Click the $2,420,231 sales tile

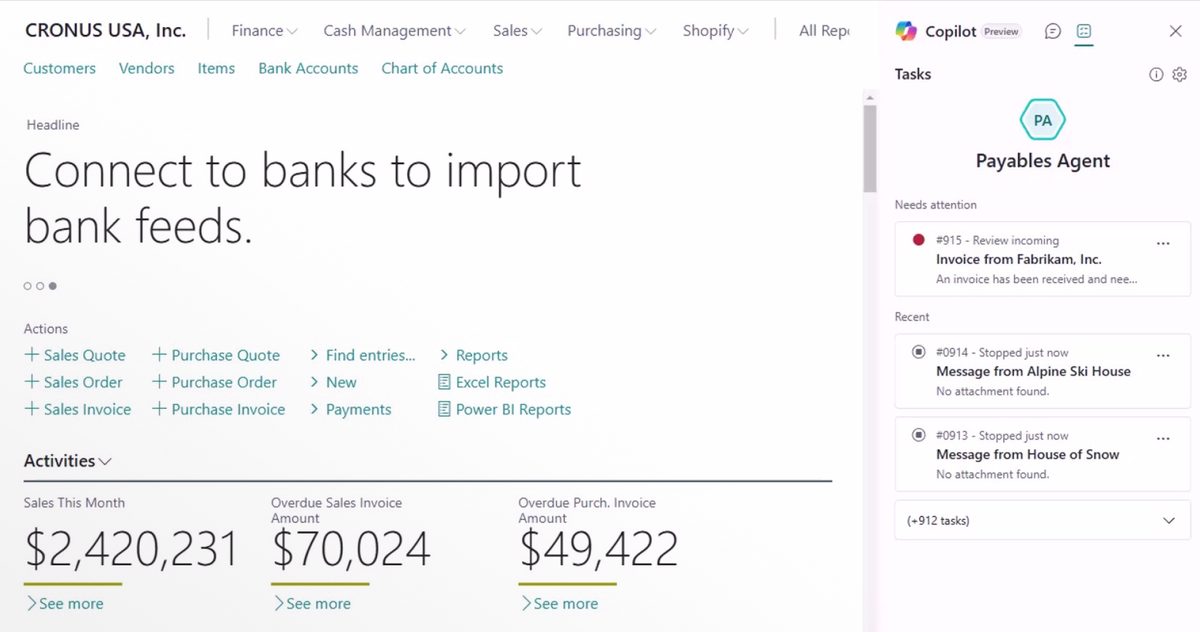(131, 549)
